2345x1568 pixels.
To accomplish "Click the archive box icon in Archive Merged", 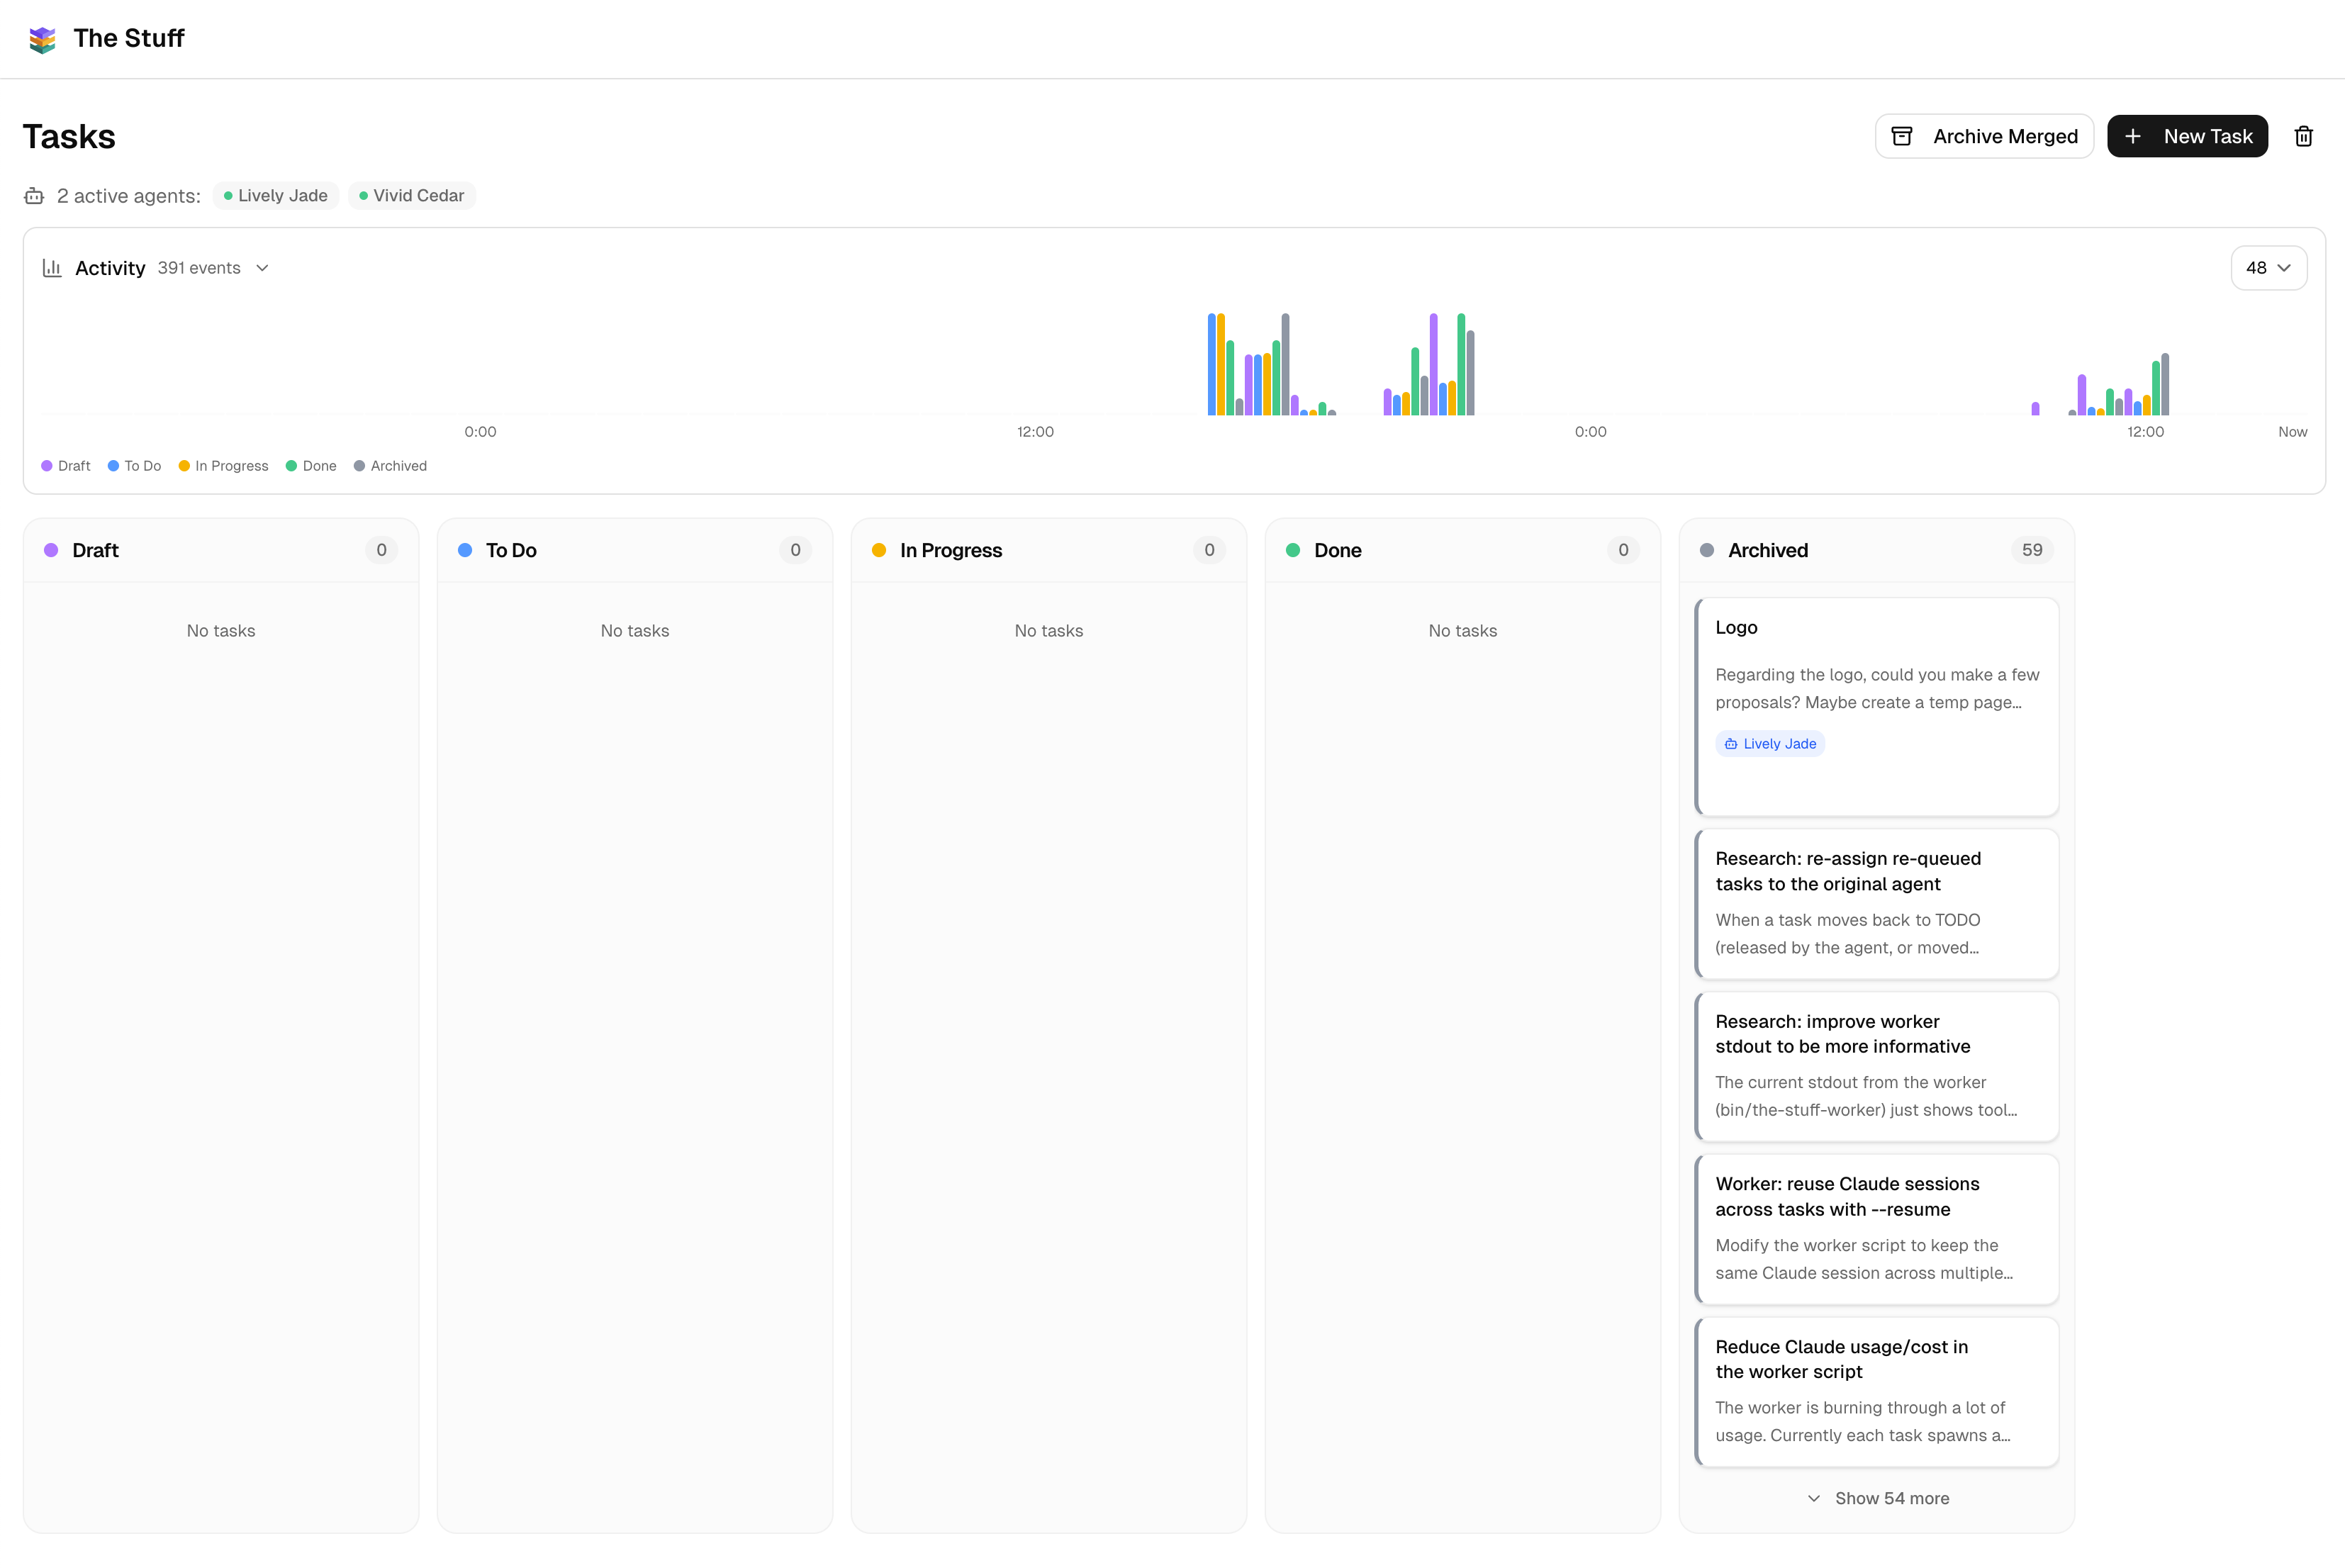I will pos(1904,135).
